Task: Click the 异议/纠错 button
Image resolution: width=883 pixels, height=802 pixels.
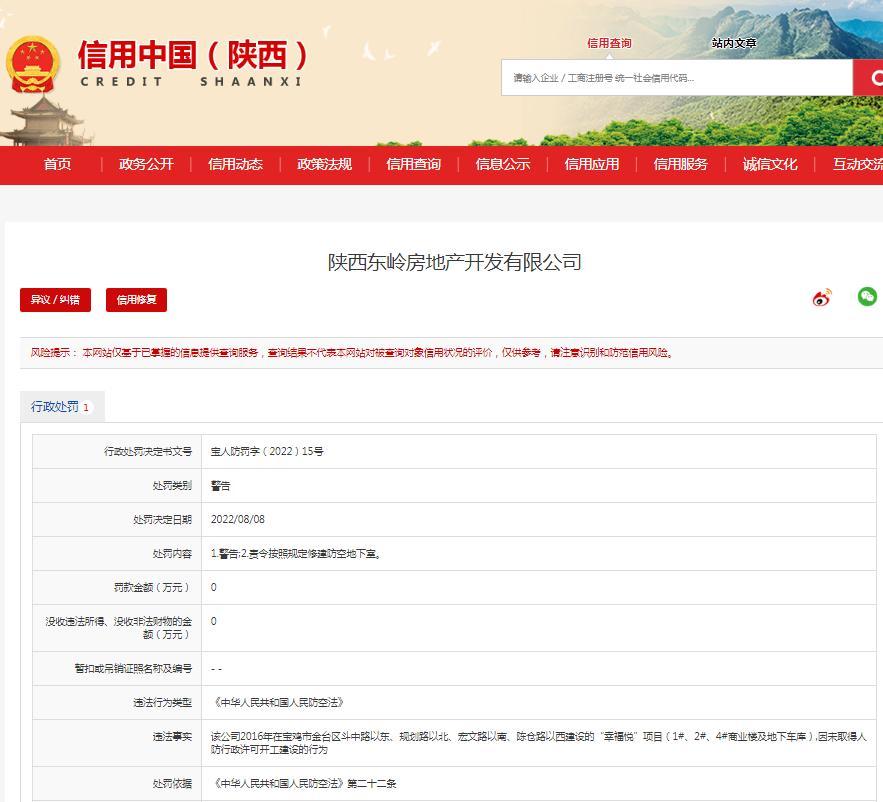Action: [x=55, y=300]
